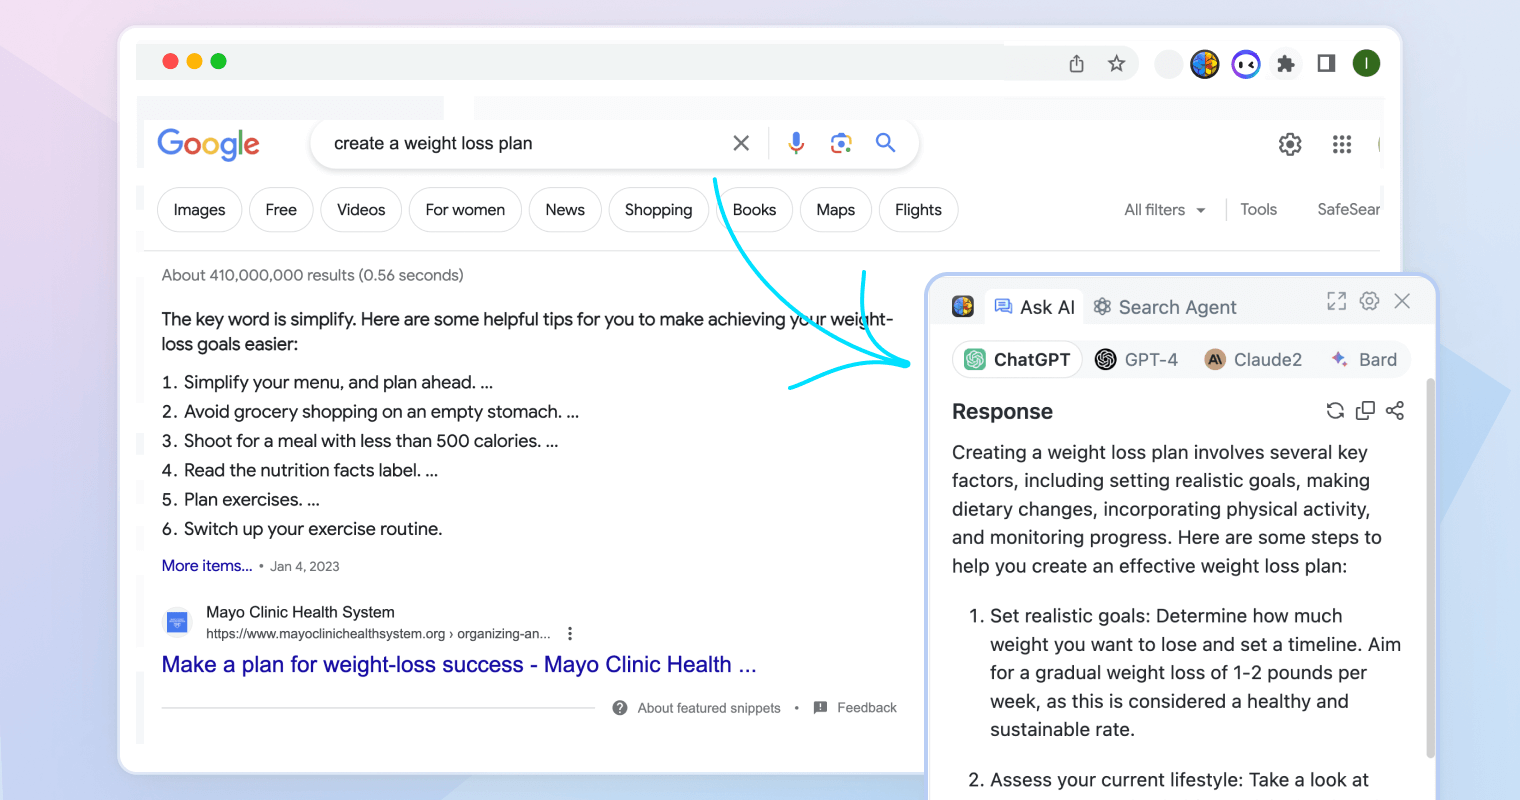The height and width of the screenshot is (800, 1520).
Task: Filter results by Maps
Action: point(835,210)
